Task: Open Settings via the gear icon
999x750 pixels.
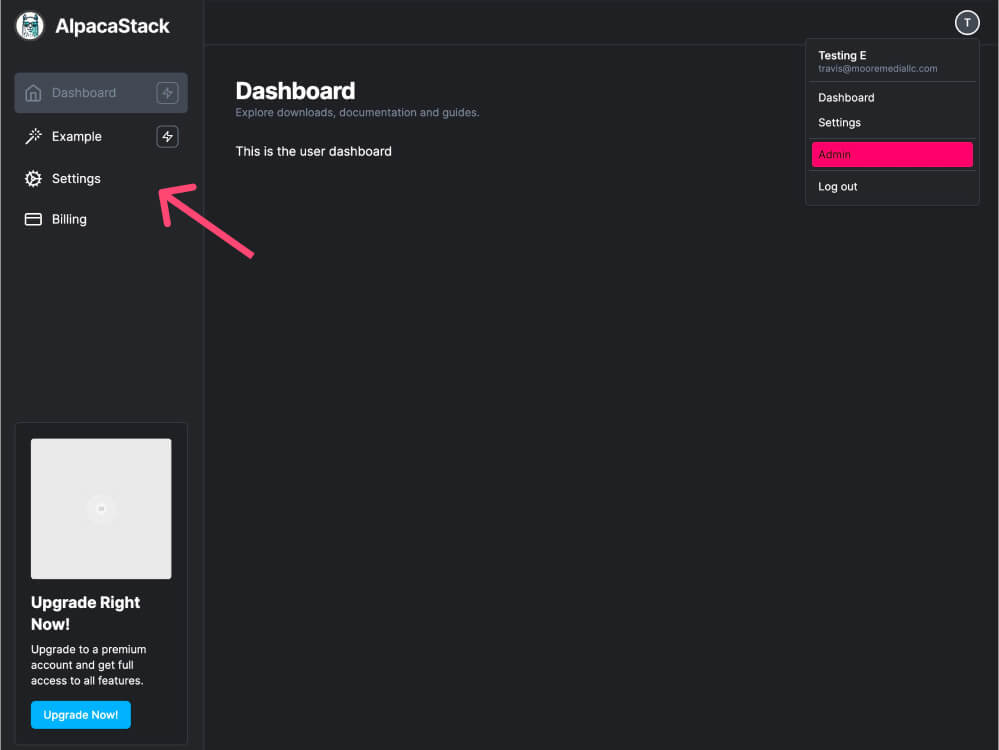Action: pyautogui.click(x=33, y=178)
